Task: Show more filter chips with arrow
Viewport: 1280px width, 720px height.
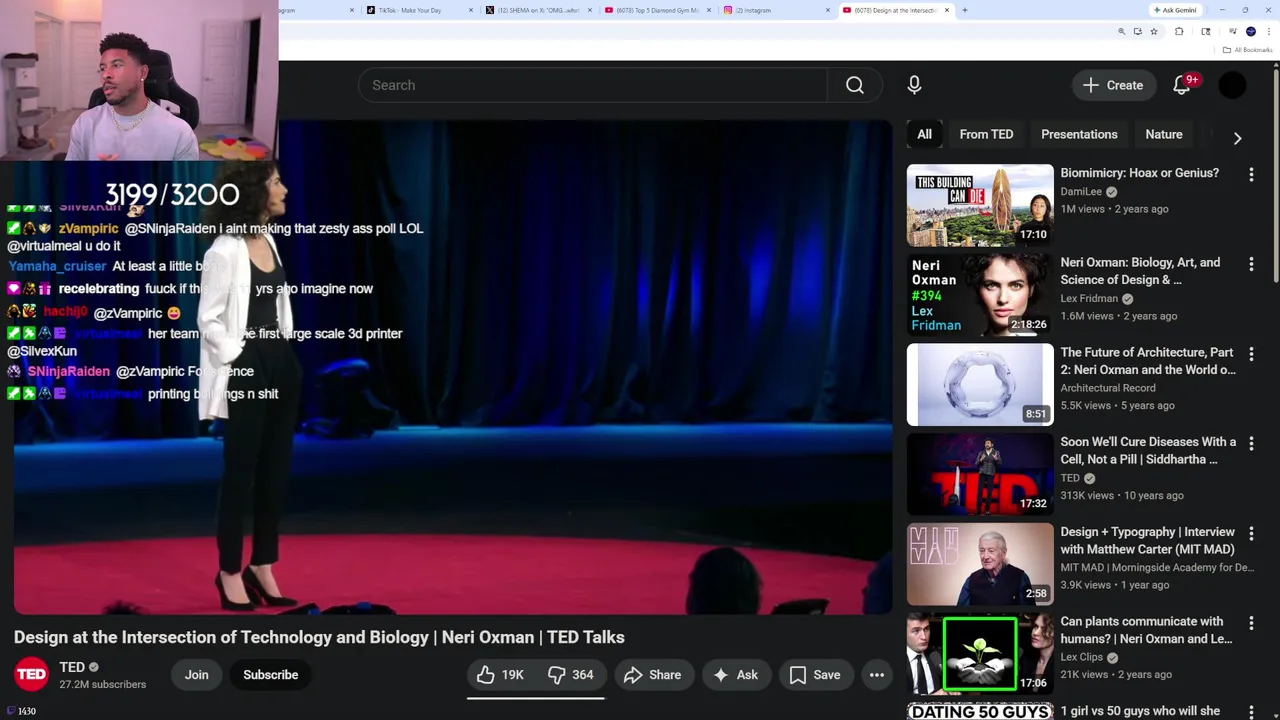Action: pos(1237,138)
